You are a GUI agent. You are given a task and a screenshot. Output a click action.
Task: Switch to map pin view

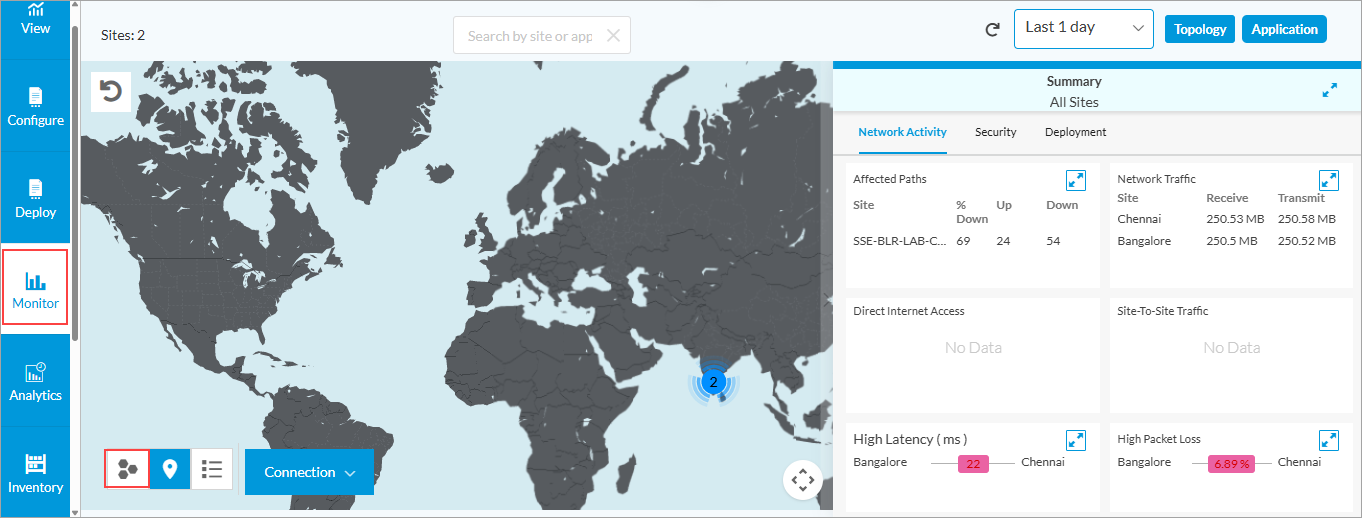pyautogui.click(x=170, y=469)
